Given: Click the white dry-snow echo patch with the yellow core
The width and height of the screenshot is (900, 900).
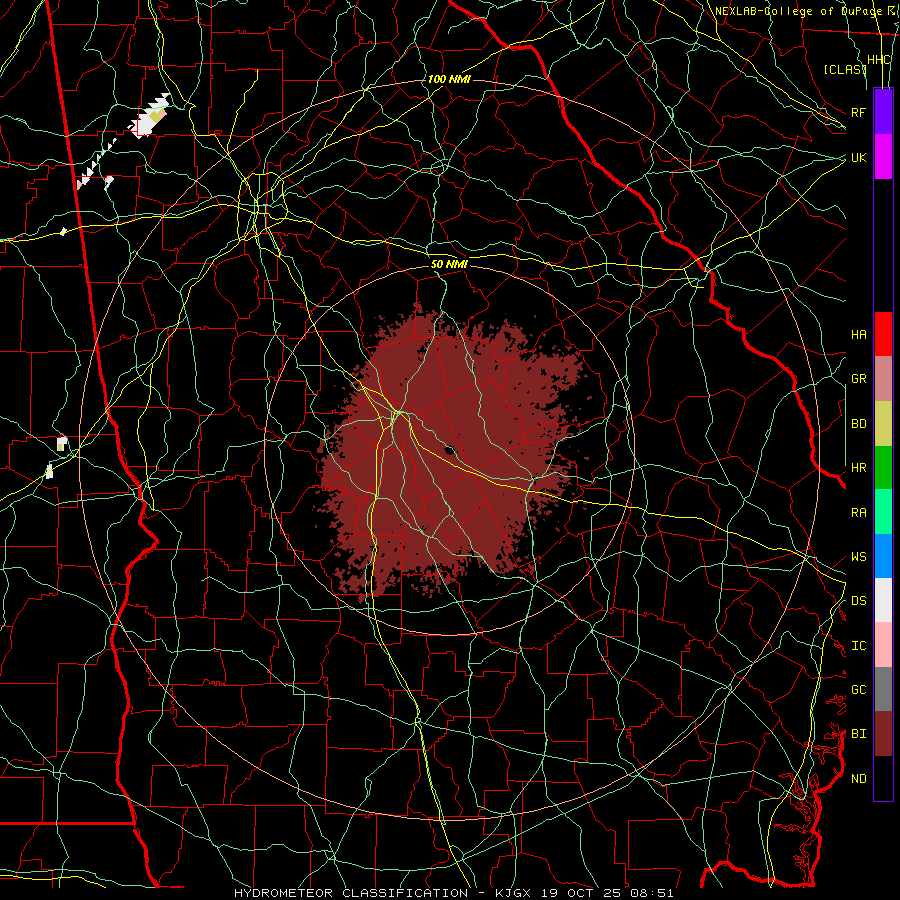Looking at the screenshot, I should (151, 116).
